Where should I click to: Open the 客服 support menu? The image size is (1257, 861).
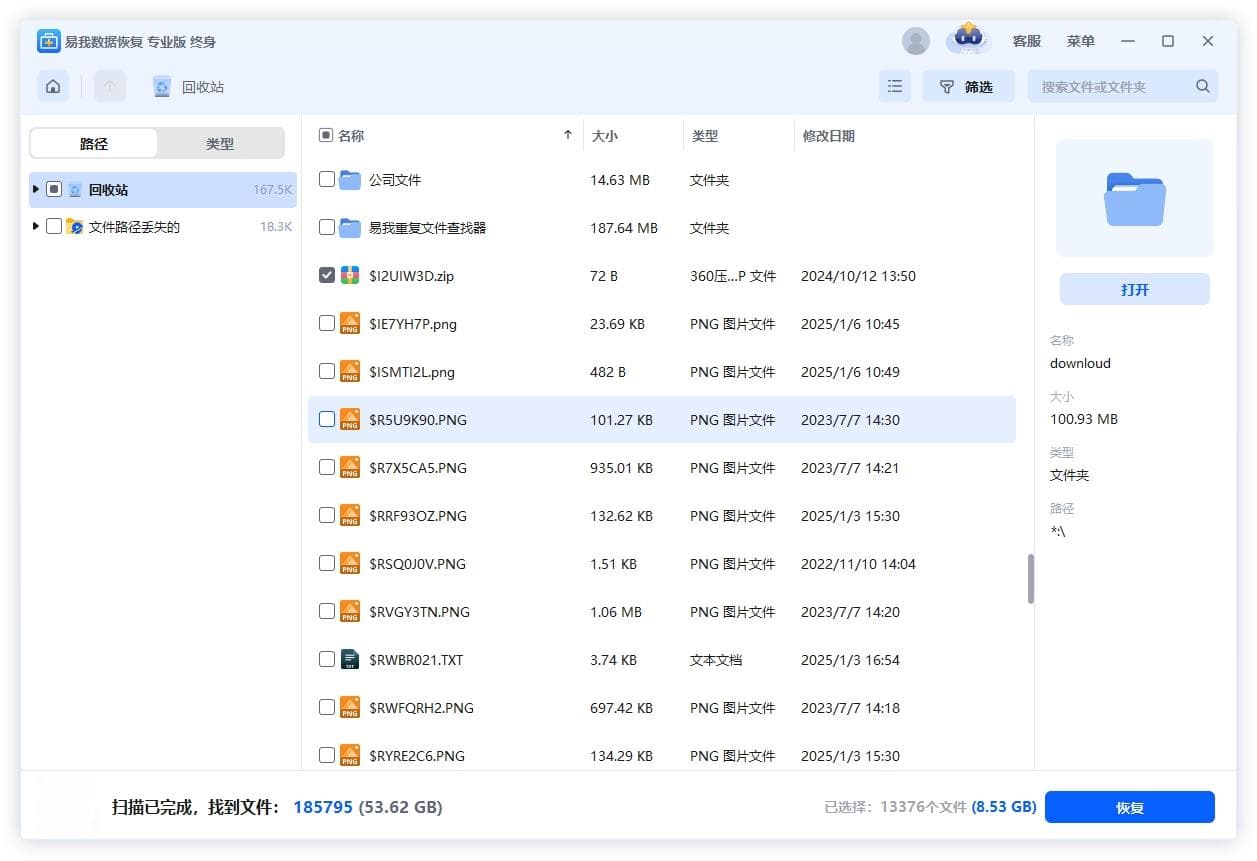click(1027, 41)
